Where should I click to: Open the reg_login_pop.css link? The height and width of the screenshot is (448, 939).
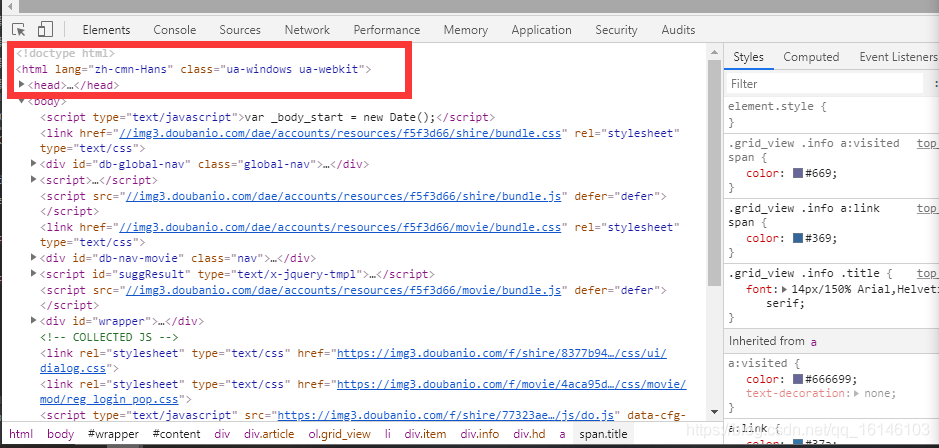pyautogui.click(x=511, y=384)
